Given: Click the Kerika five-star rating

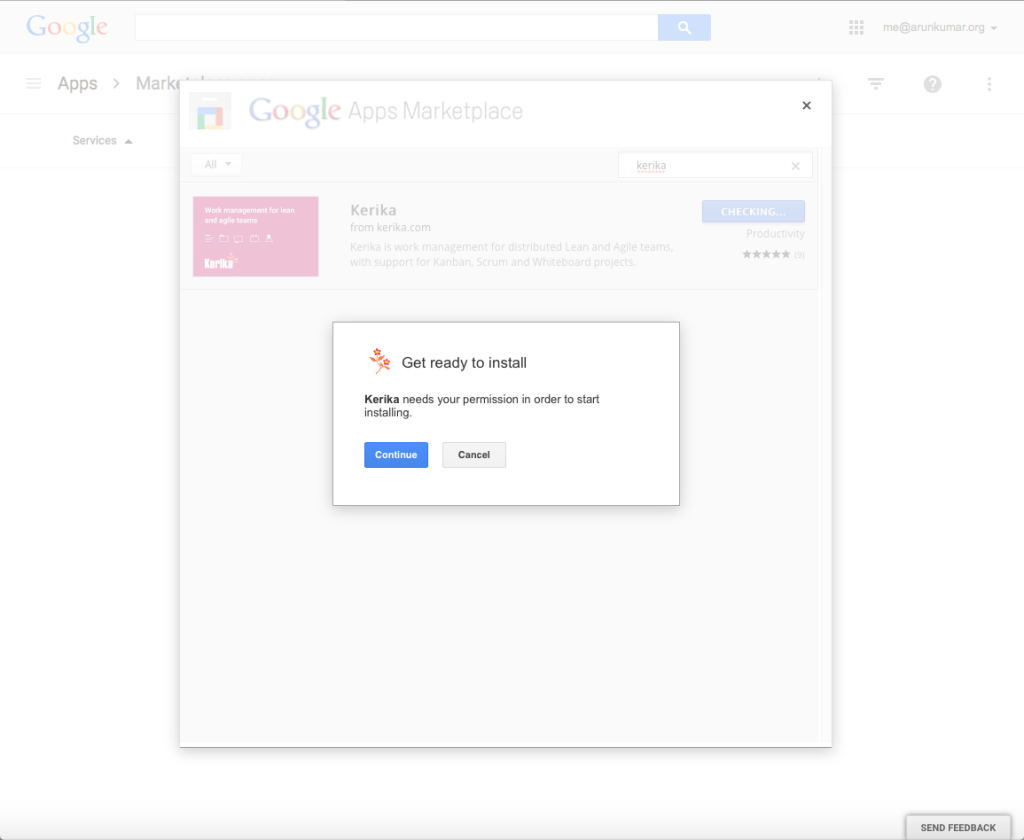Looking at the screenshot, I should (x=766, y=254).
